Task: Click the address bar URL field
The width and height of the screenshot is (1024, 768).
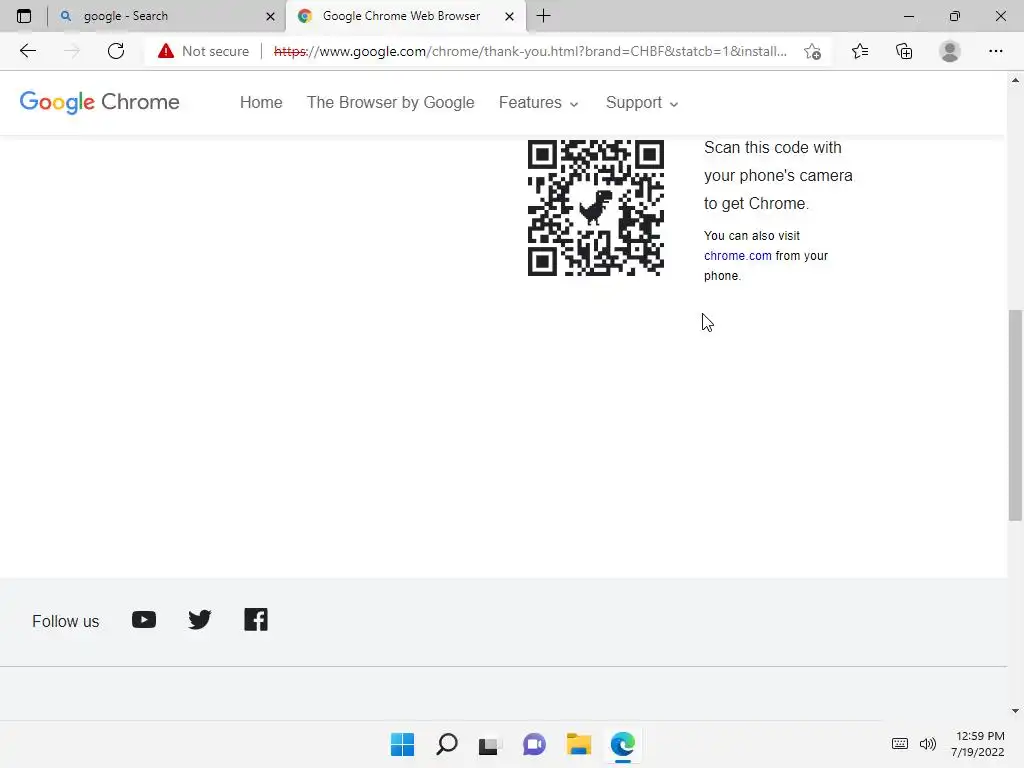Action: [x=530, y=51]
